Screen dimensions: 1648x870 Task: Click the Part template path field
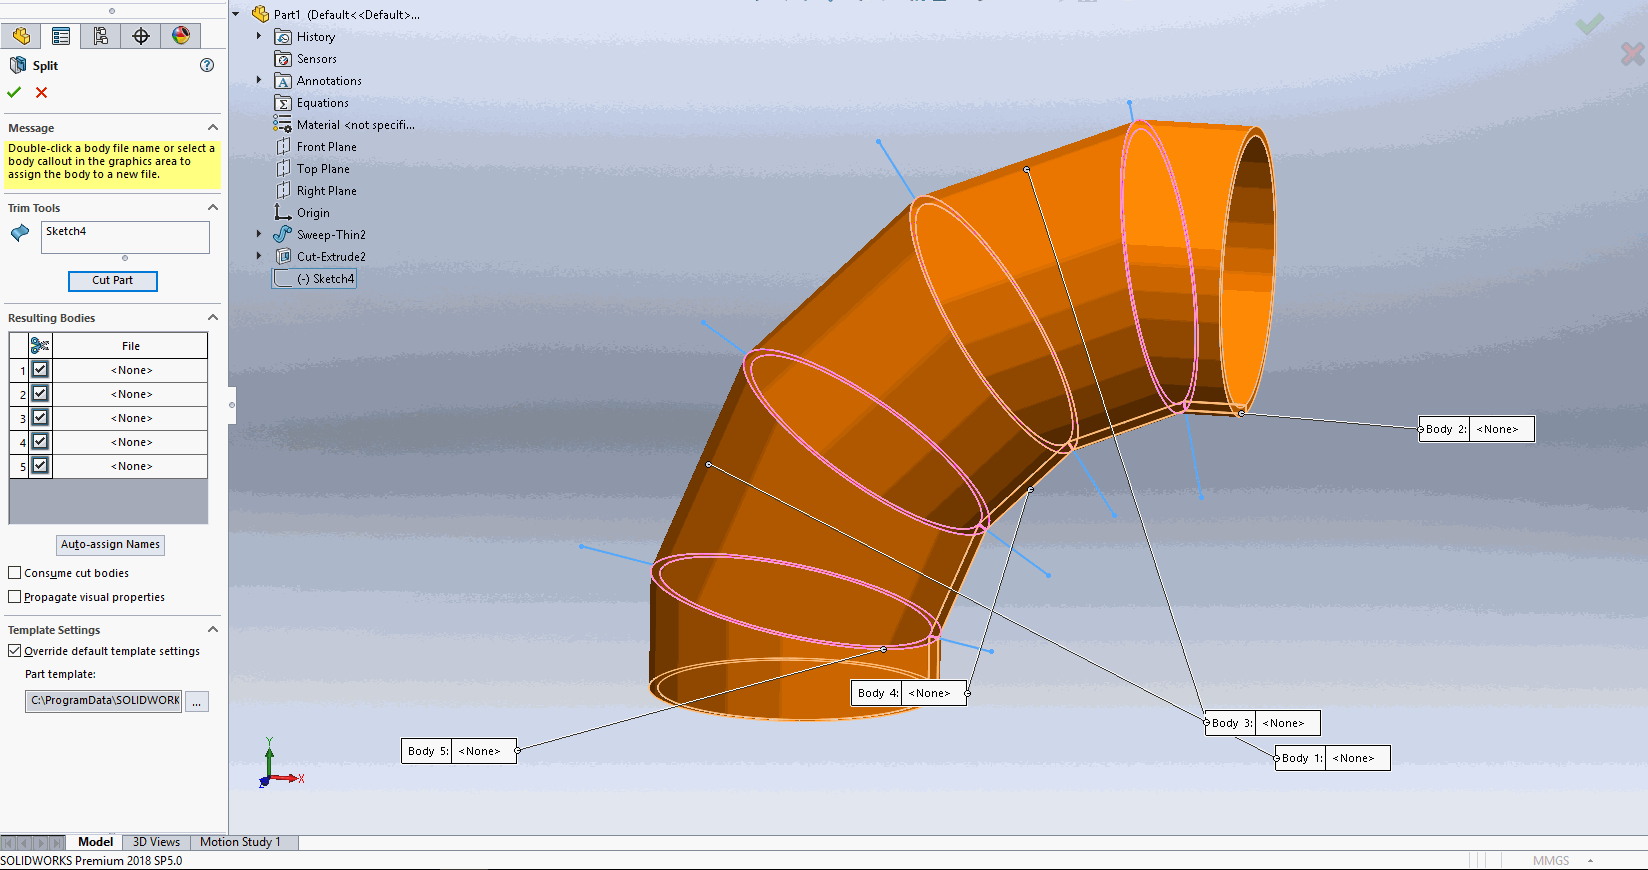click(104, 701)
